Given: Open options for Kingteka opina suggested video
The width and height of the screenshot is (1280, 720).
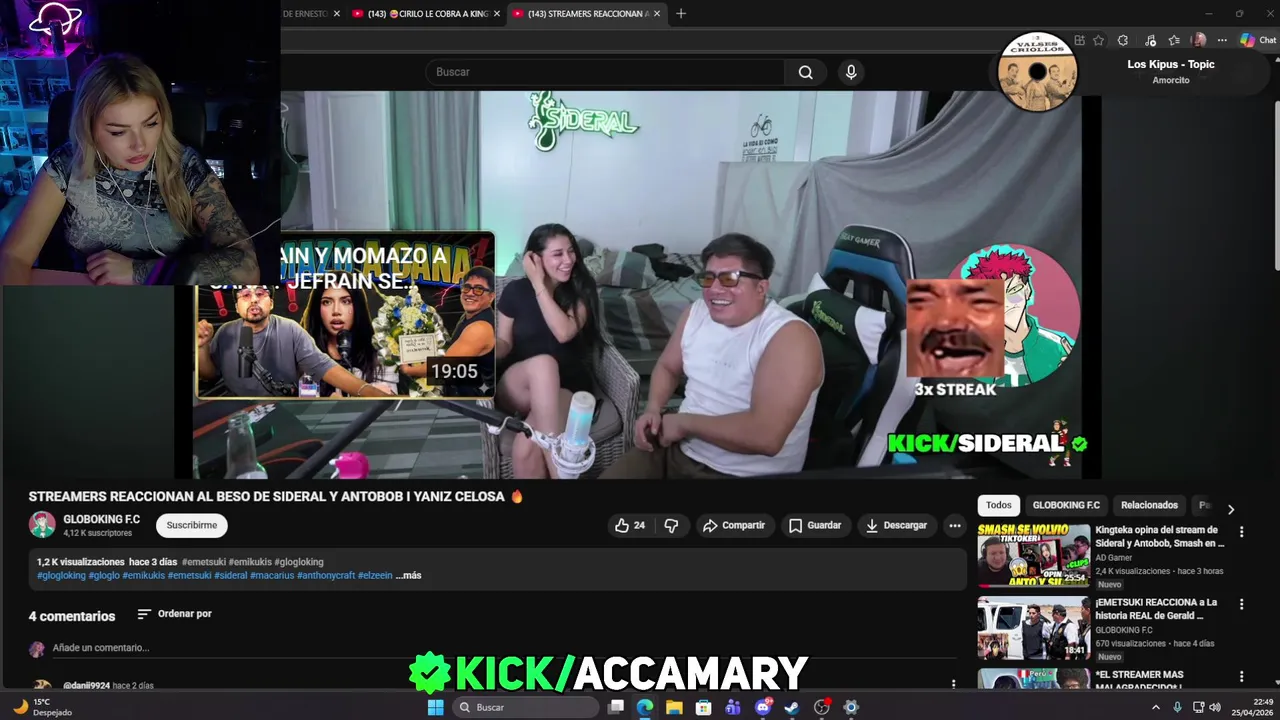Looking at the screenshot, I should (1241, 532).
